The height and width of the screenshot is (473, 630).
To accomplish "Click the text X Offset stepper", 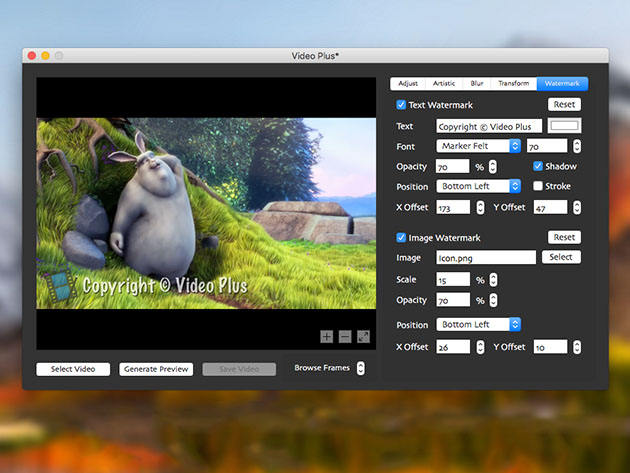I will point(480,207).
